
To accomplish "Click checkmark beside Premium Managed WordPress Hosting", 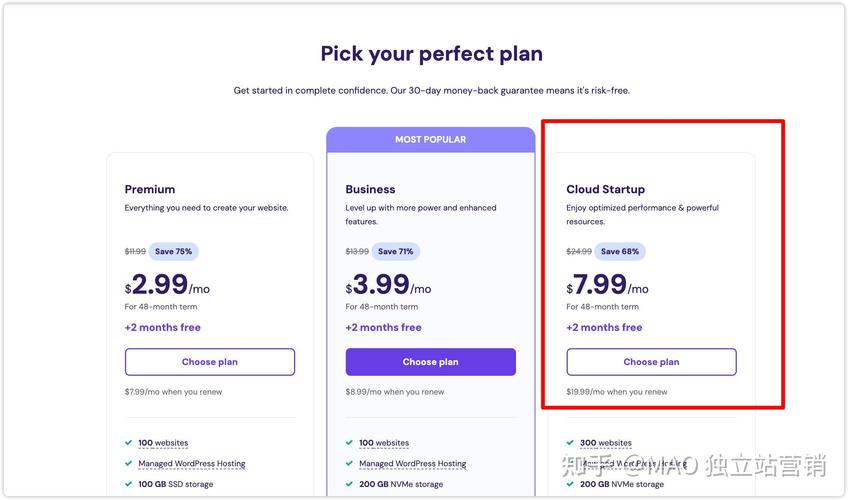I will [x=128, y=463].
